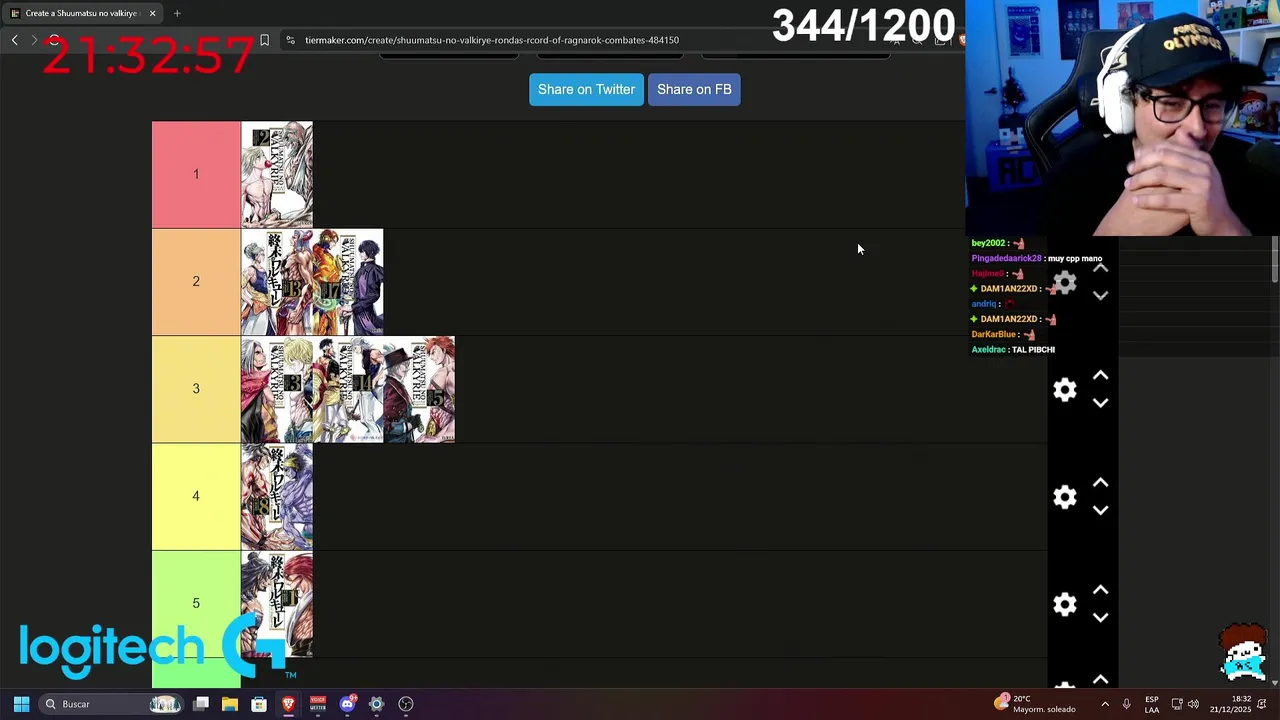
Task: Select the last manga cover in tier 3
Action: [420, 389]
